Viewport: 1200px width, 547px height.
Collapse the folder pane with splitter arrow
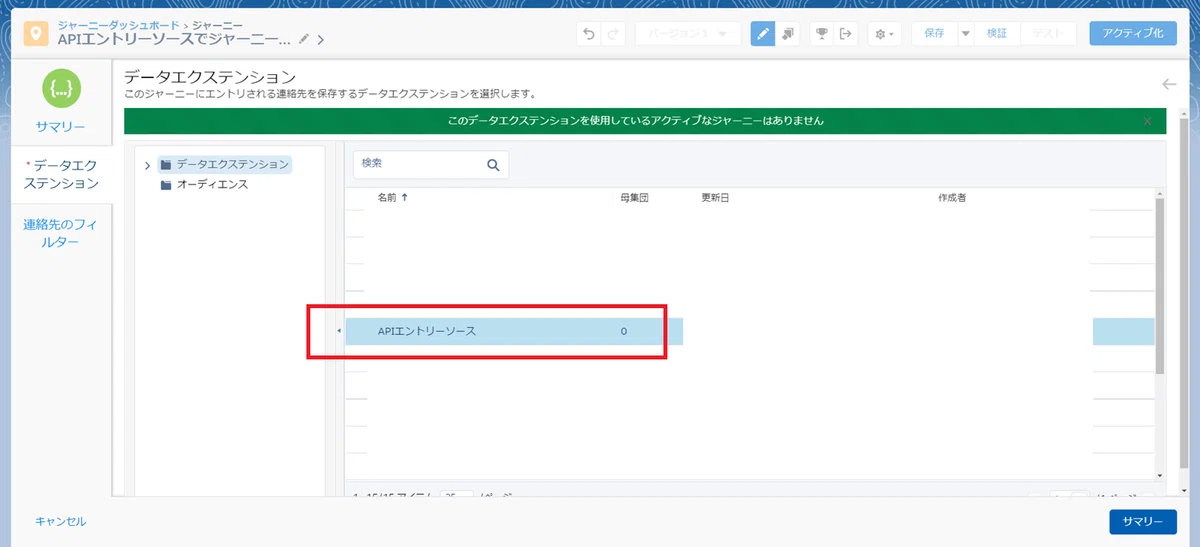click(338, 331)
